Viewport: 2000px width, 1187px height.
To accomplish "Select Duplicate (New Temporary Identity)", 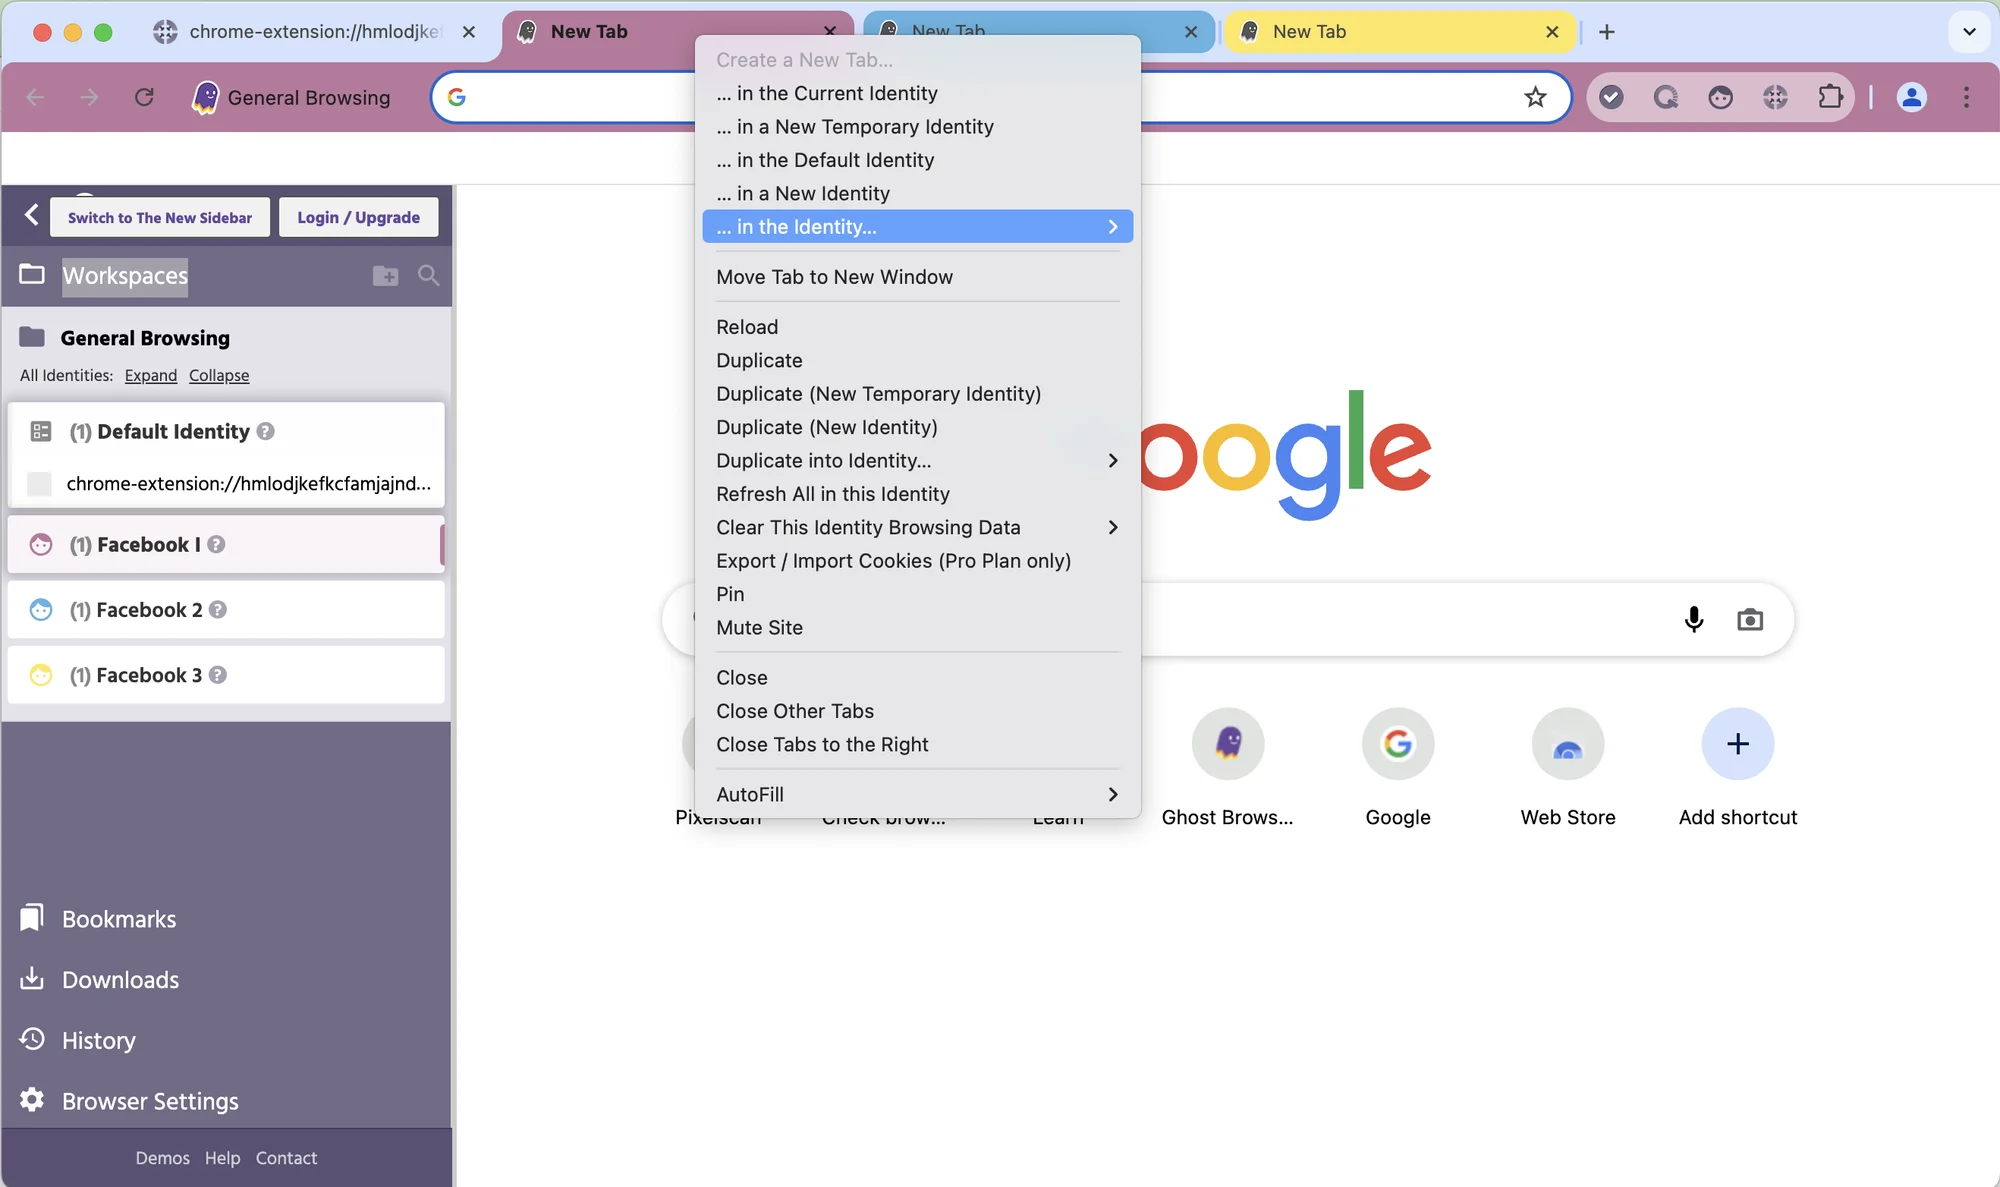I will (917, 394).
